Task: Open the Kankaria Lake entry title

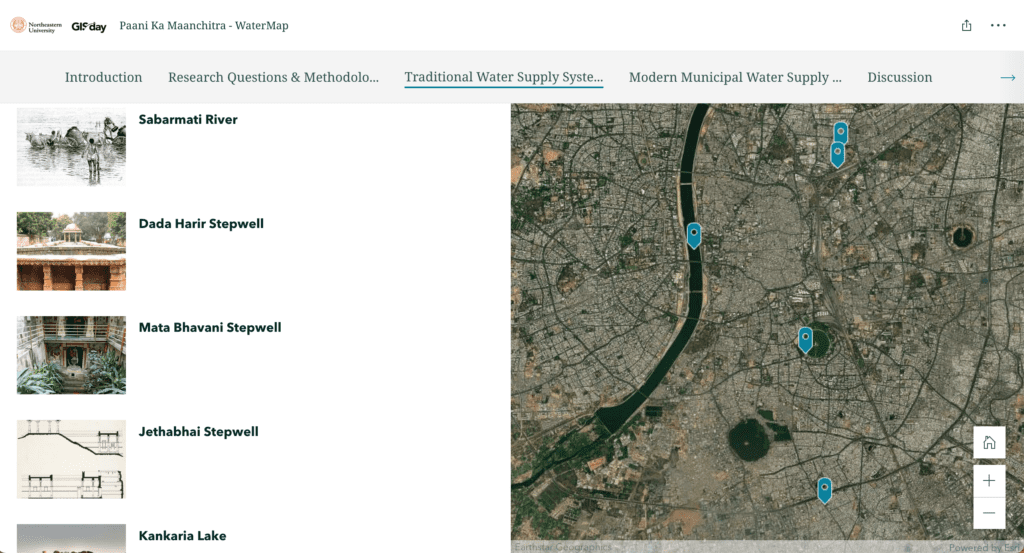Action: [x=182, y=535]
